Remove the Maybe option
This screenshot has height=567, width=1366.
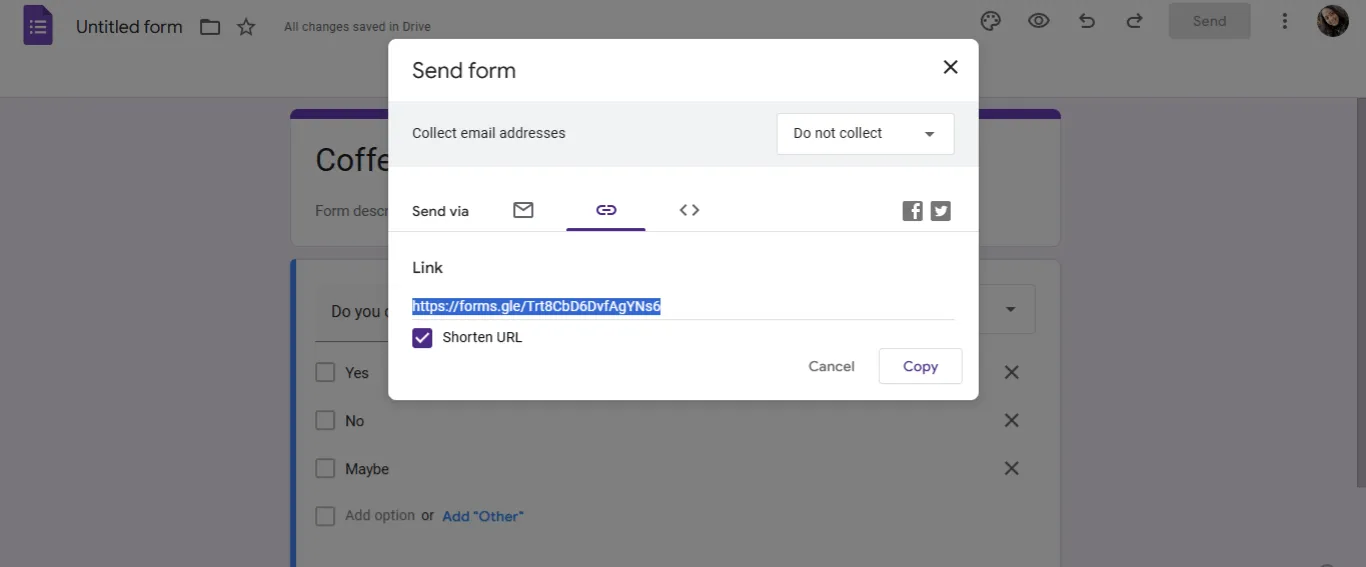[1011, 468]
